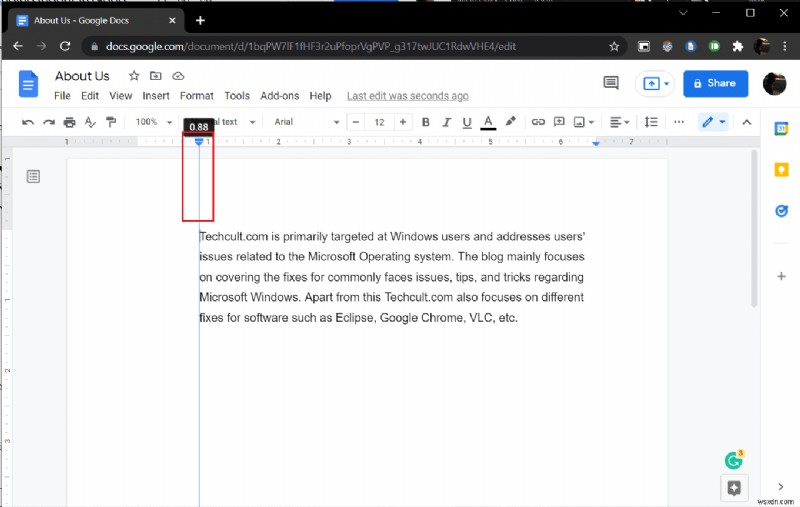Click the text color swatch button
Screen dimensions: 800x507
[488, 122]
